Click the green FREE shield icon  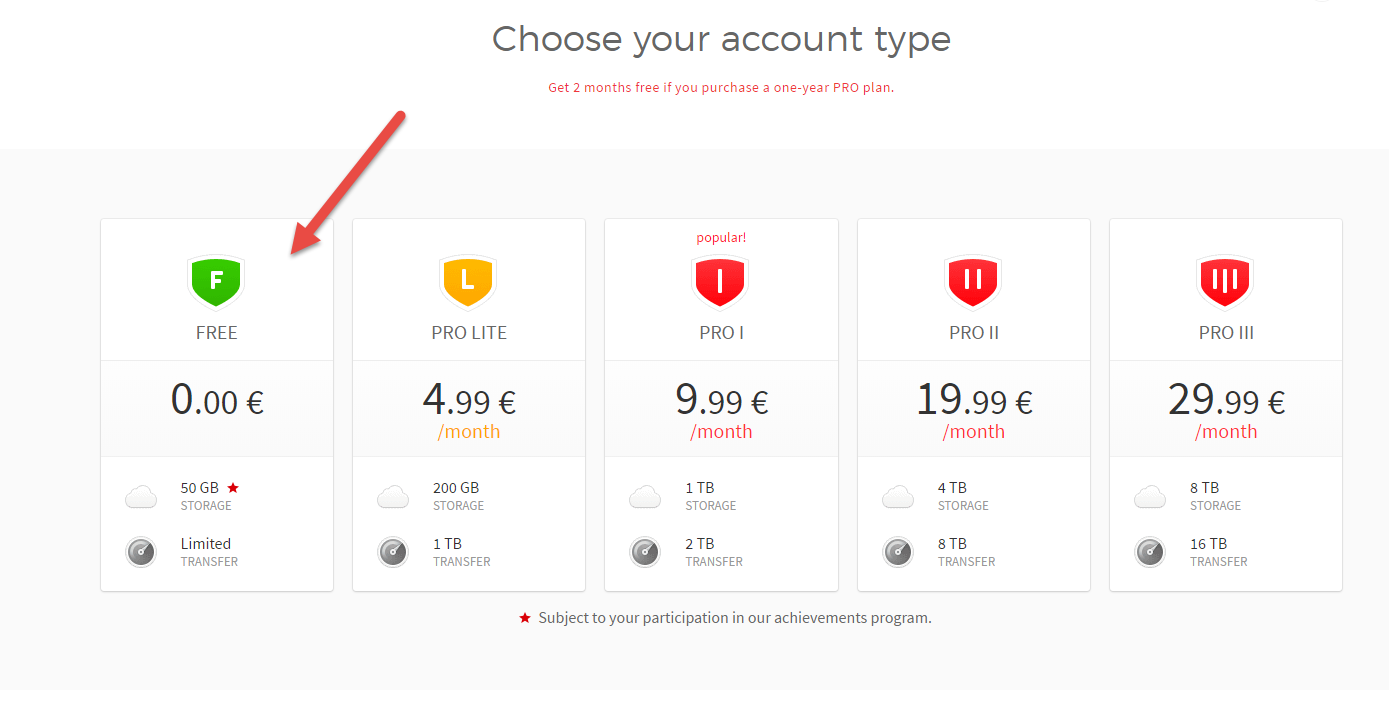pyautogui.click(x=216, y=281)
